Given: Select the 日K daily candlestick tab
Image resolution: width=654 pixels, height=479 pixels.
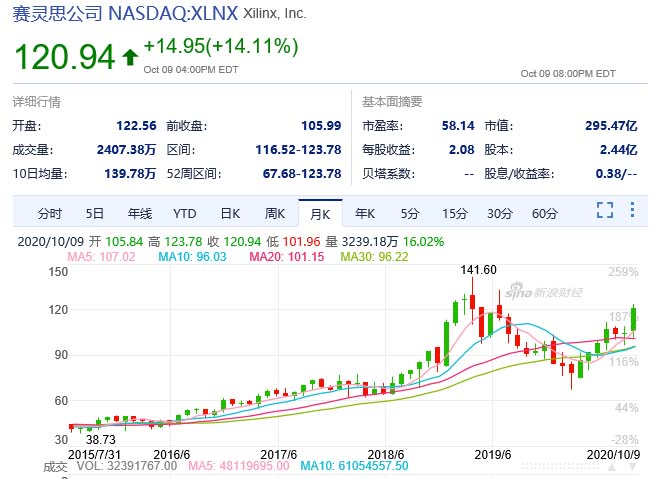Looking at the screenshot, I should point(230,213).
